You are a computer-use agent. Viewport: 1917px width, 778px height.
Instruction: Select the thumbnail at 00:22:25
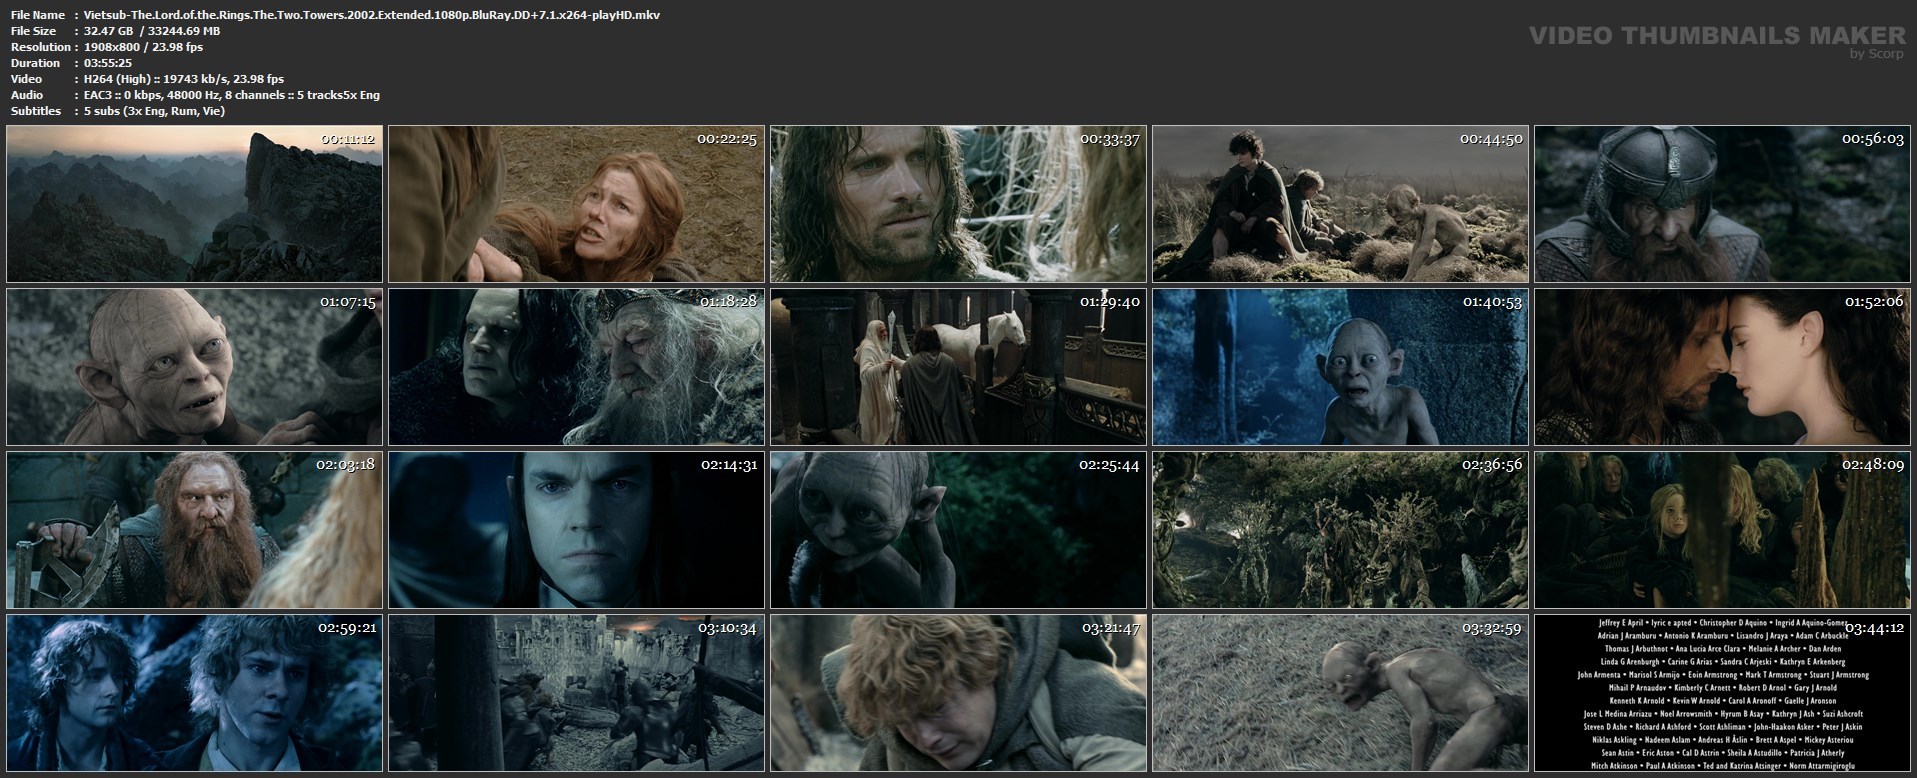point(576,204)
